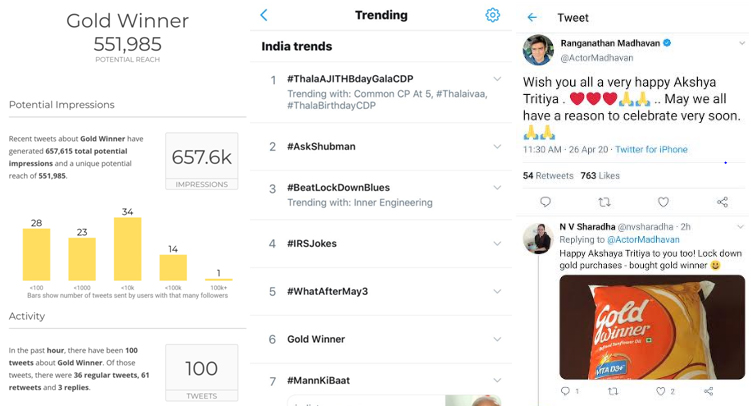
Task: Open chevron next to #AskShubman
Action: pos(497,147)
